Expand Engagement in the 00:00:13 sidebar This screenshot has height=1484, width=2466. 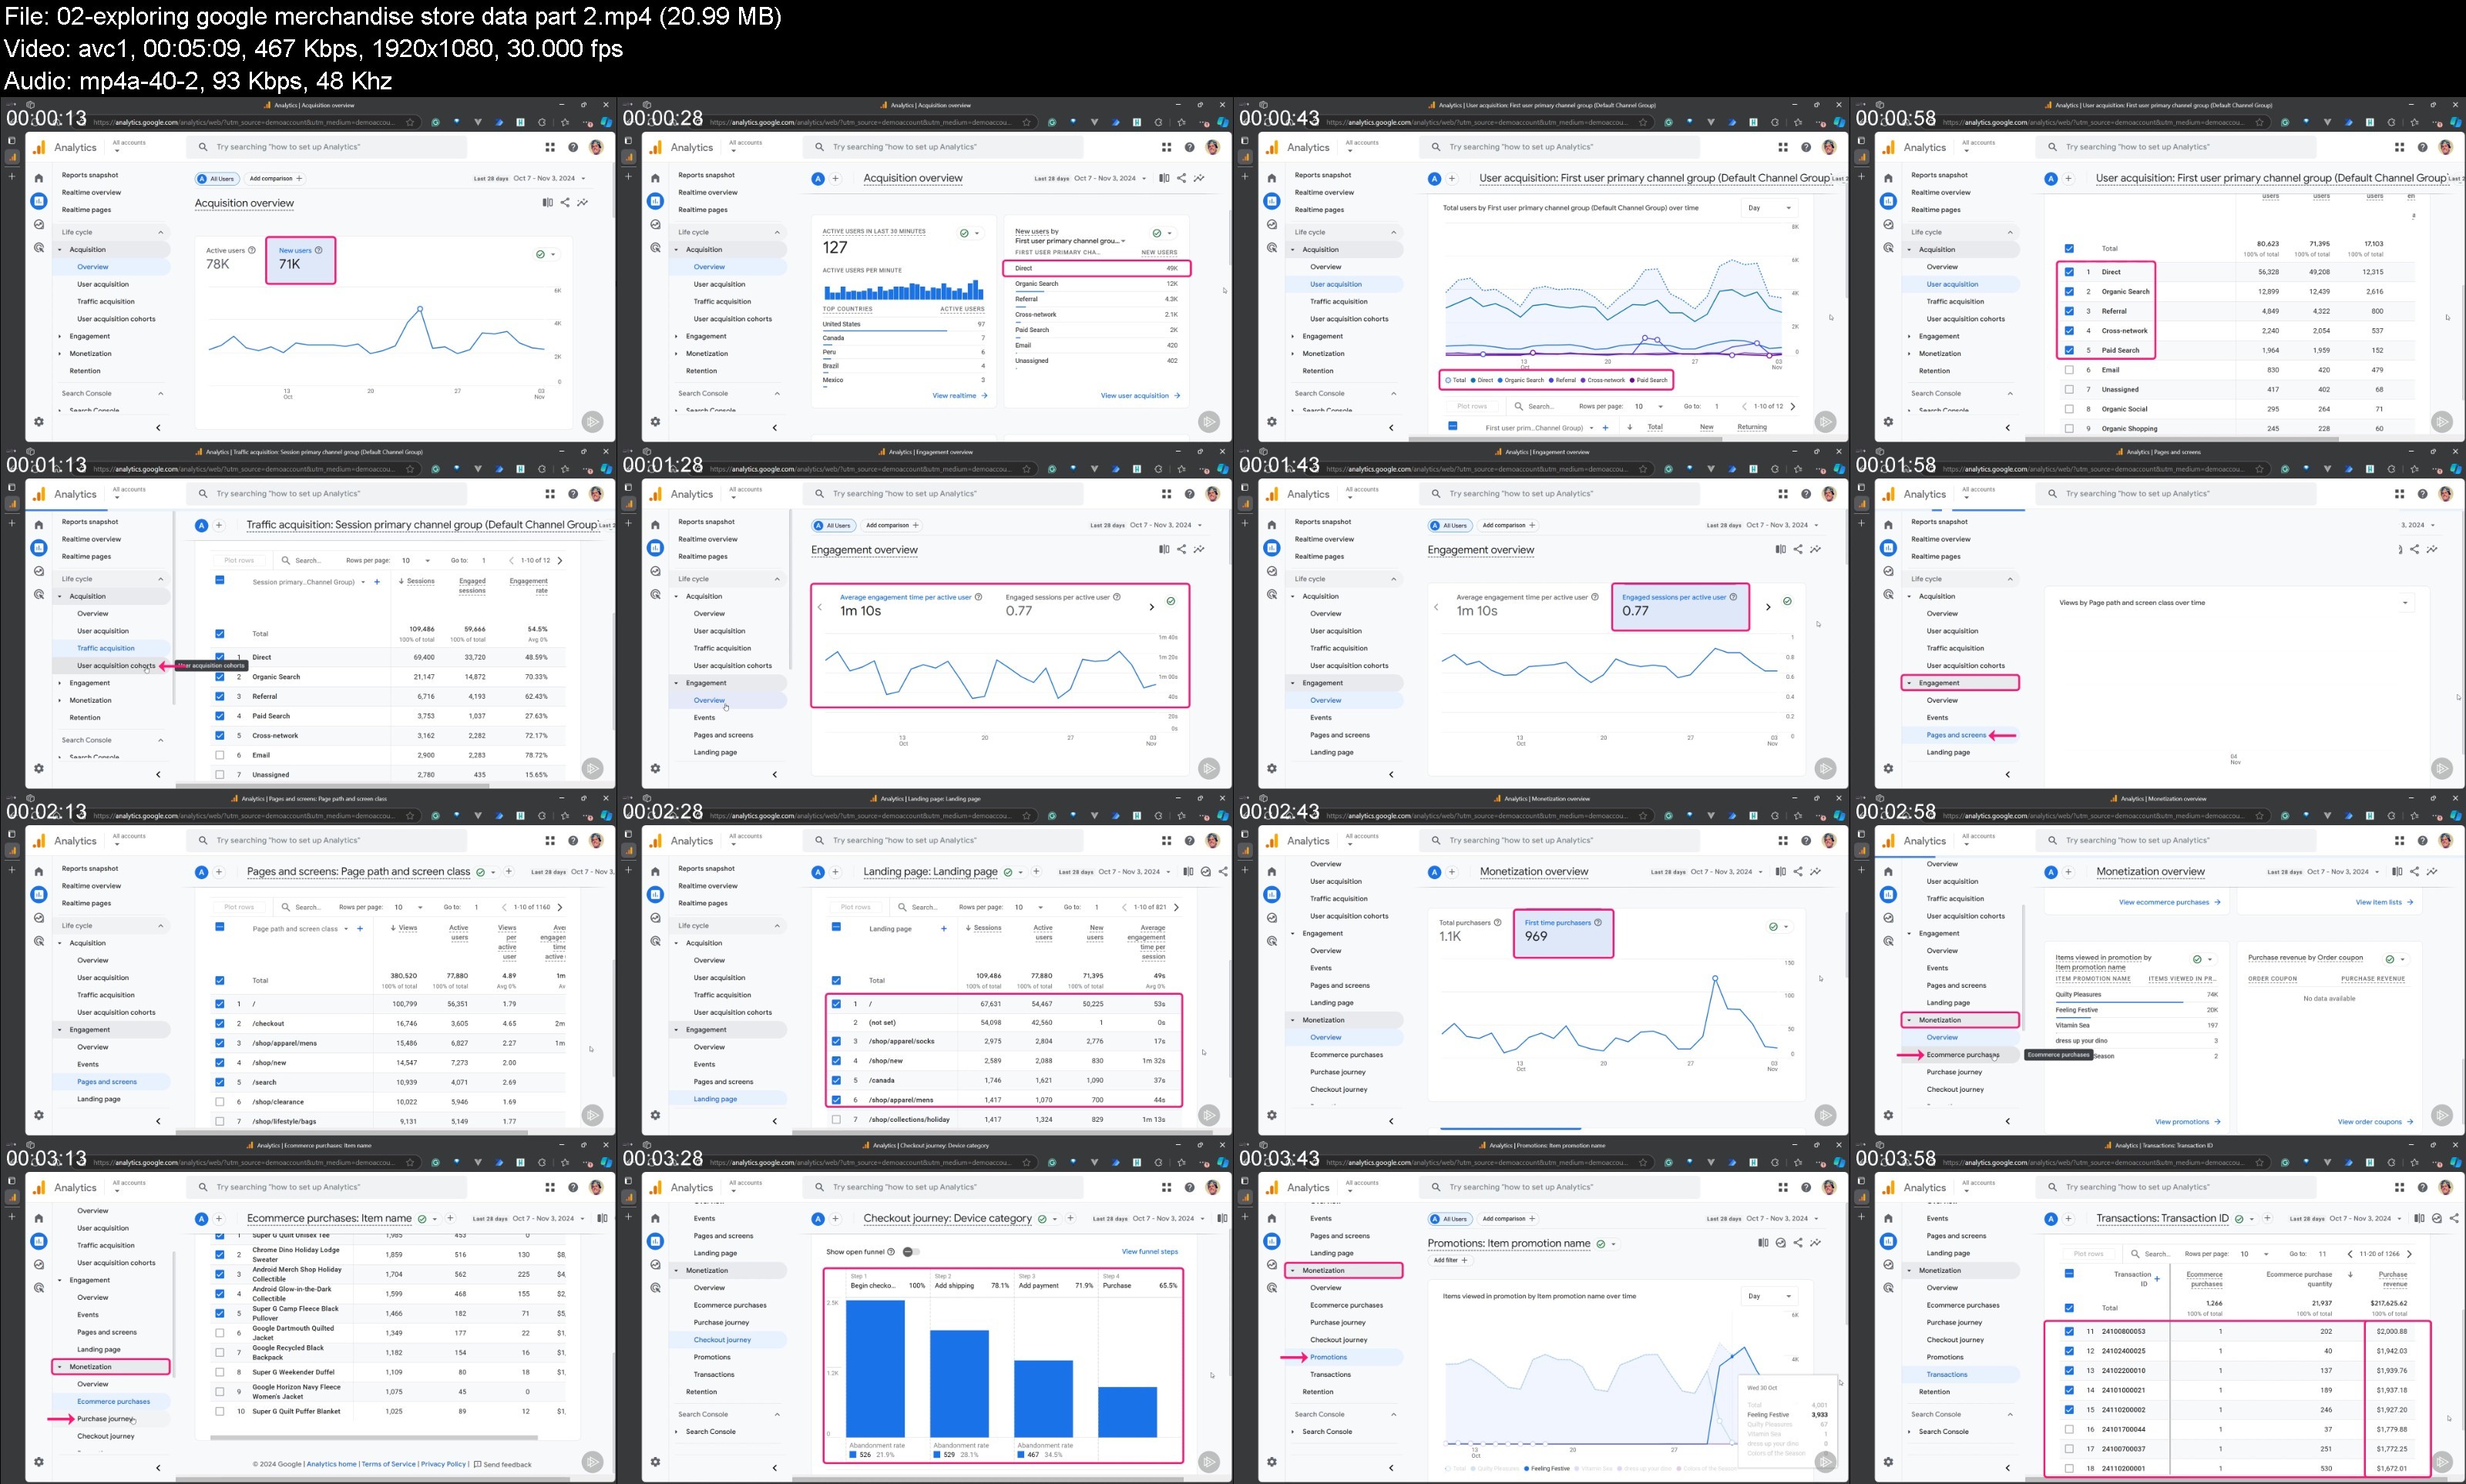pyautogui.click(x=60, y=336)
